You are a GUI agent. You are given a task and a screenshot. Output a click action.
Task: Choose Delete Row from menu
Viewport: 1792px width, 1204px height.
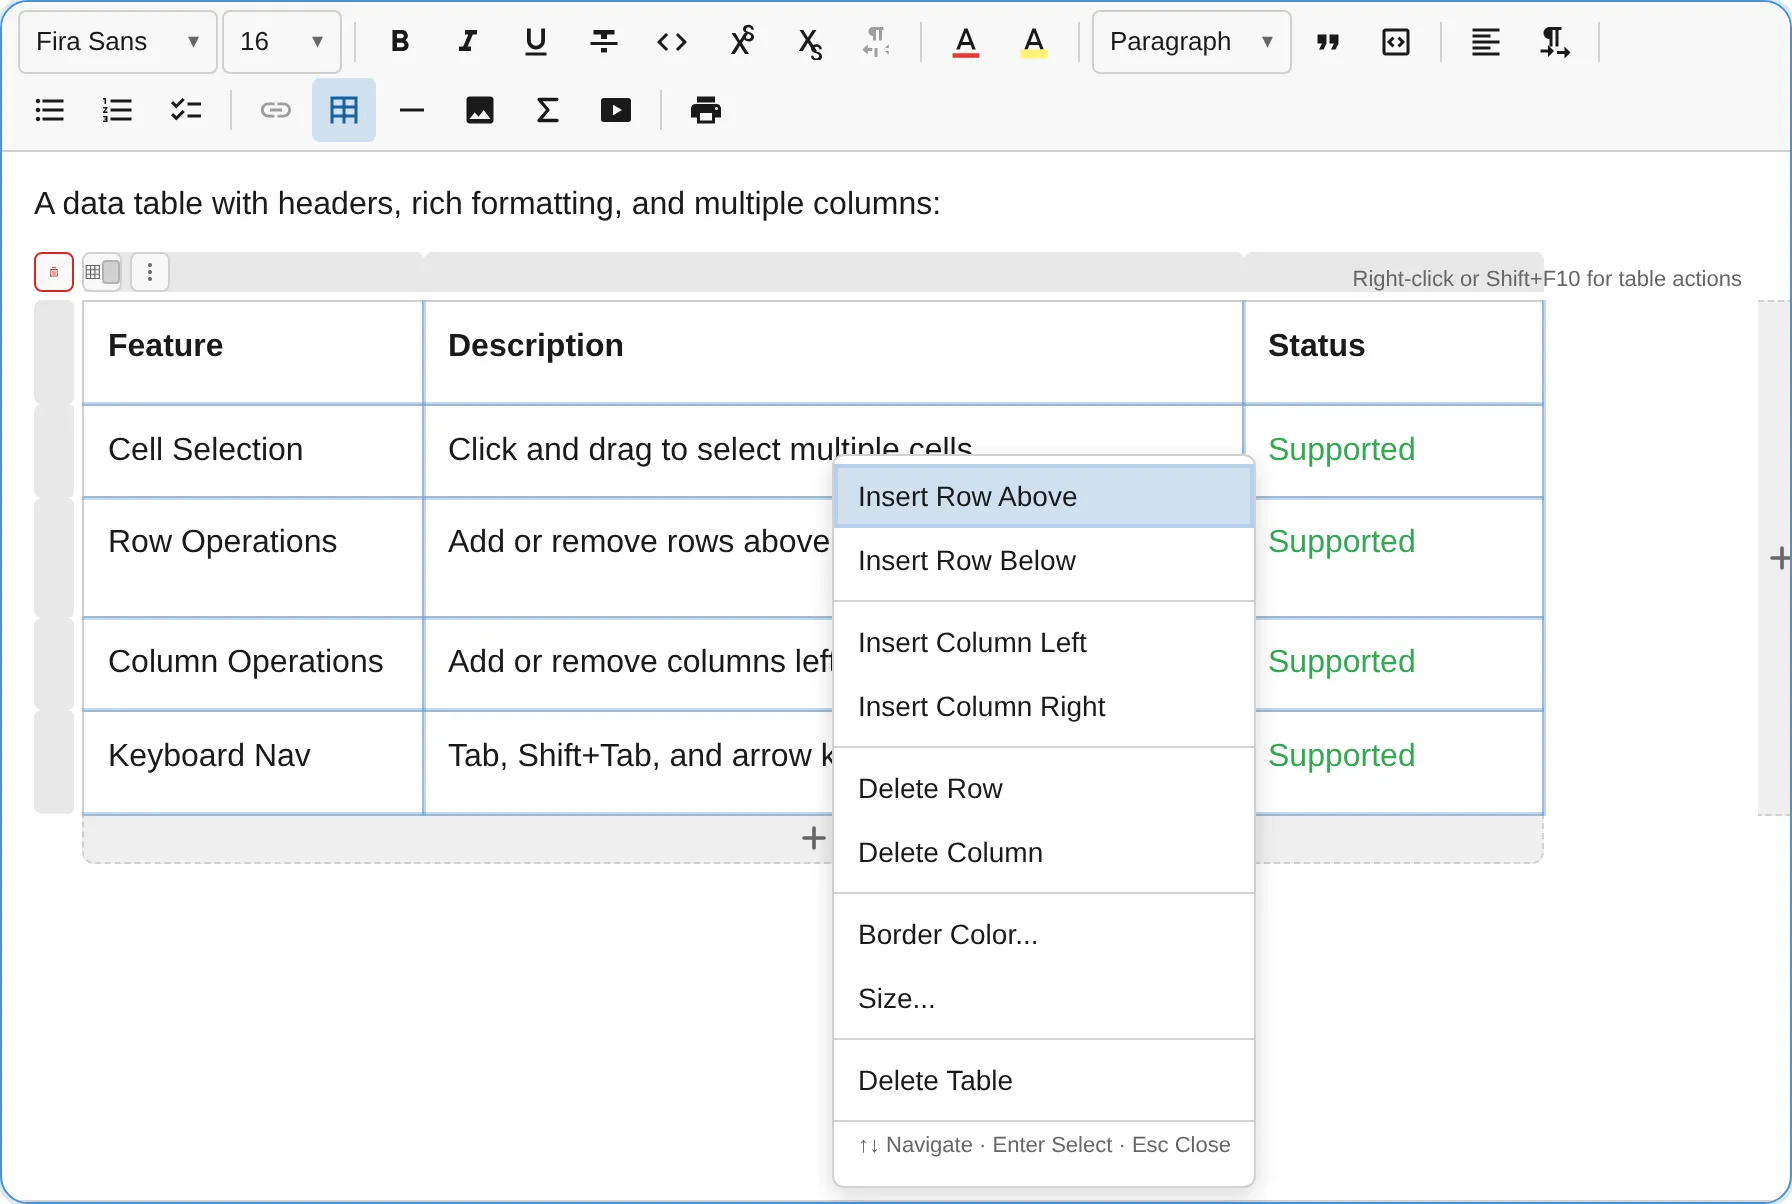[x=1044, y=789]
